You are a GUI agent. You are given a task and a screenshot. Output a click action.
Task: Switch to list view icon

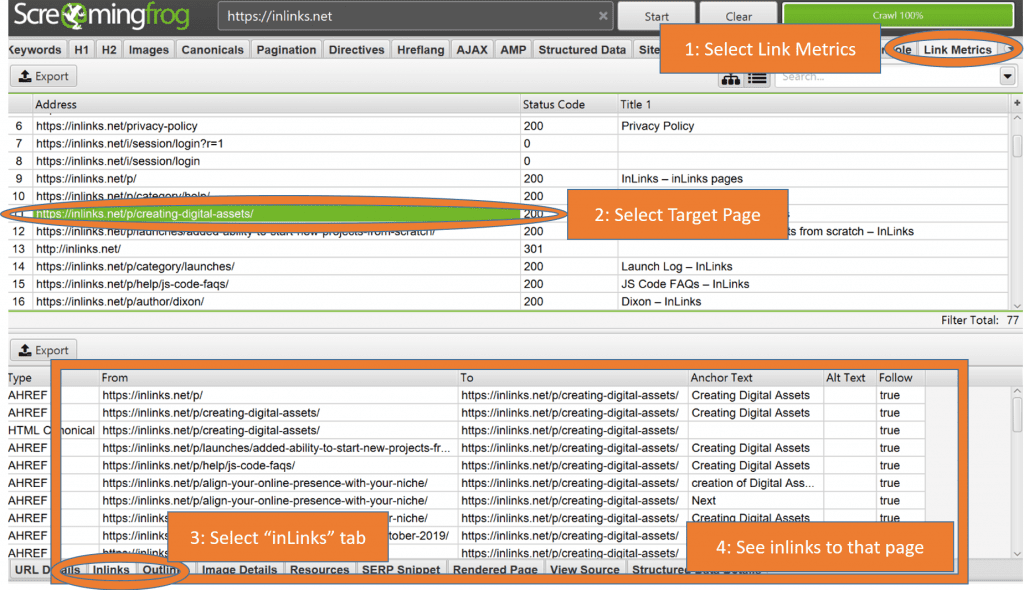[758, 78]
